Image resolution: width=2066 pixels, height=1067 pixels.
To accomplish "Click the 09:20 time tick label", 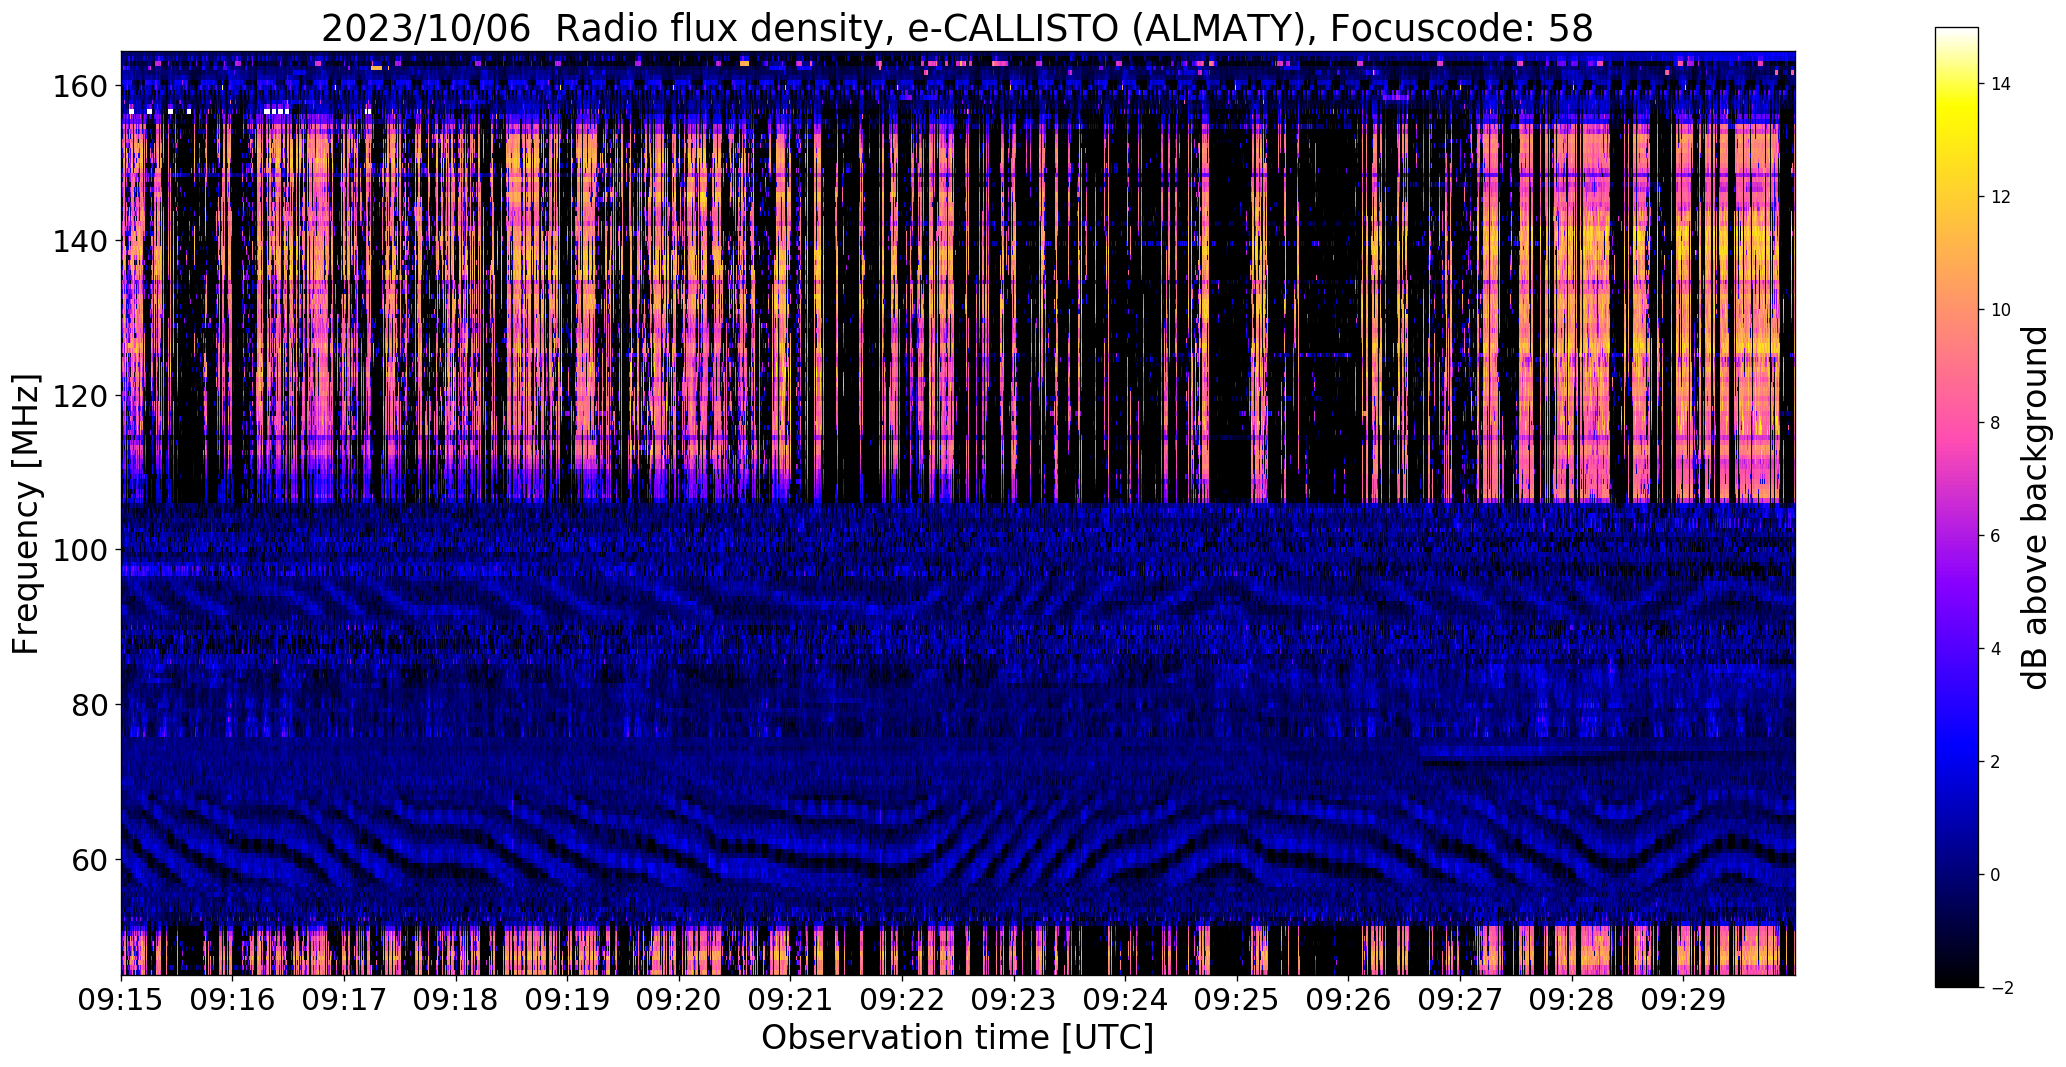I will pos(679,1000).
